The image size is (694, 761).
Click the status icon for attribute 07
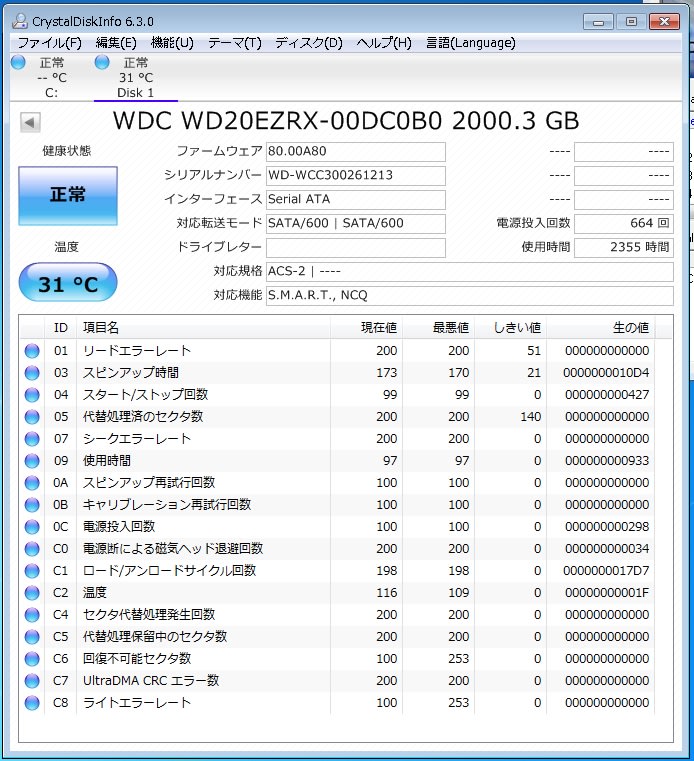tap(32, 439)
